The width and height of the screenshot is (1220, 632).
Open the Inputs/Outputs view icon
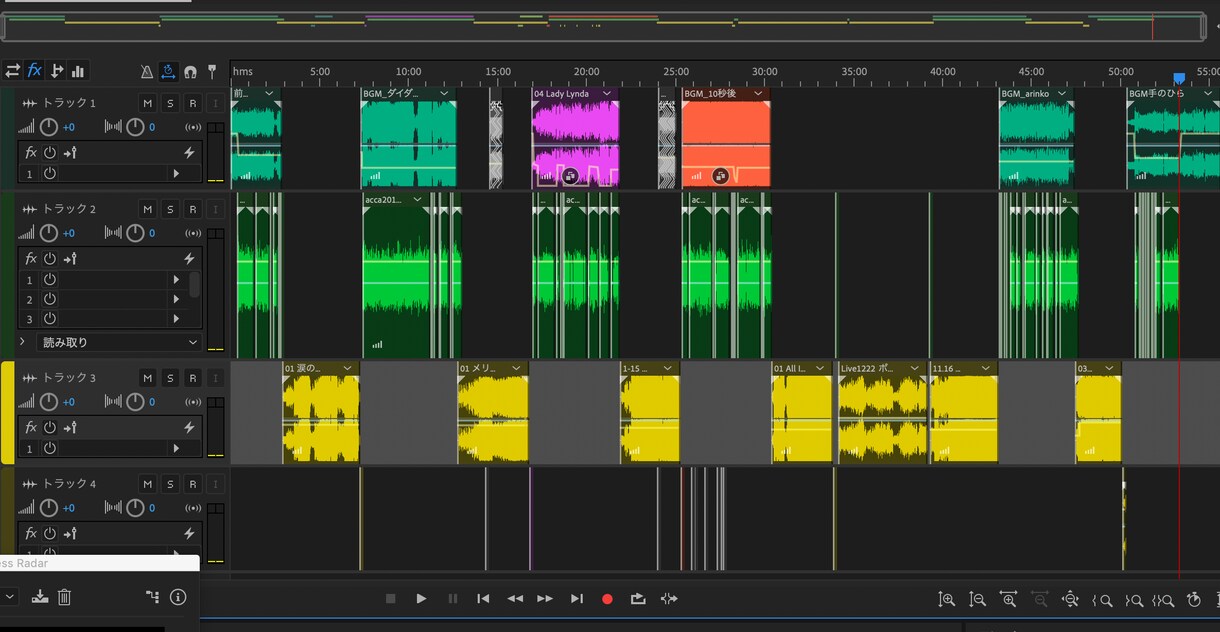tap(12, 71)
